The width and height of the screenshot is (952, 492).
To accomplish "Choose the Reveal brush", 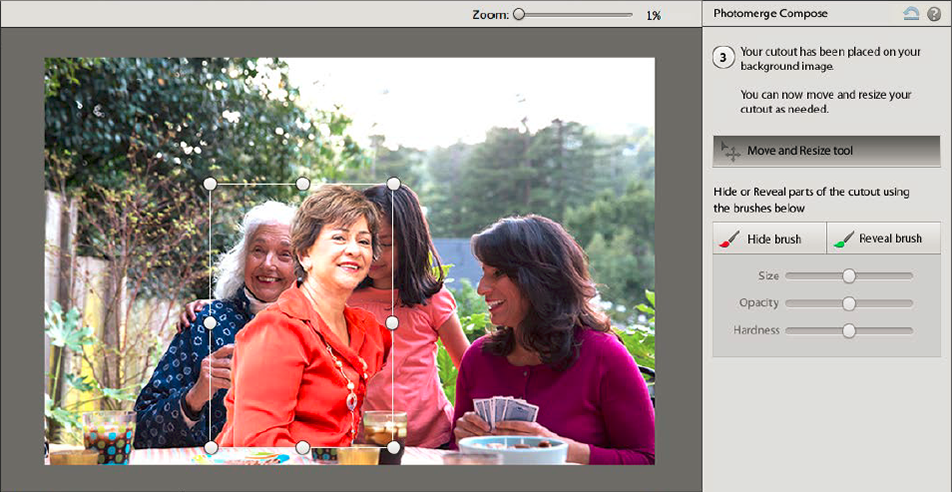I will tap(884, 239).
